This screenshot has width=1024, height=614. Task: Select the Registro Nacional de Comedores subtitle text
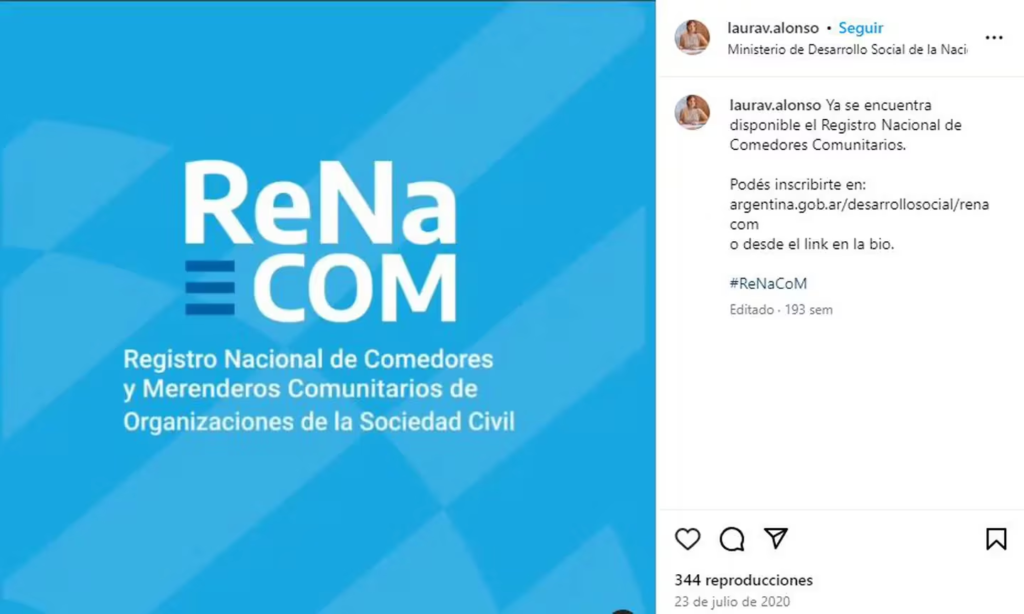tap(319, 390)
